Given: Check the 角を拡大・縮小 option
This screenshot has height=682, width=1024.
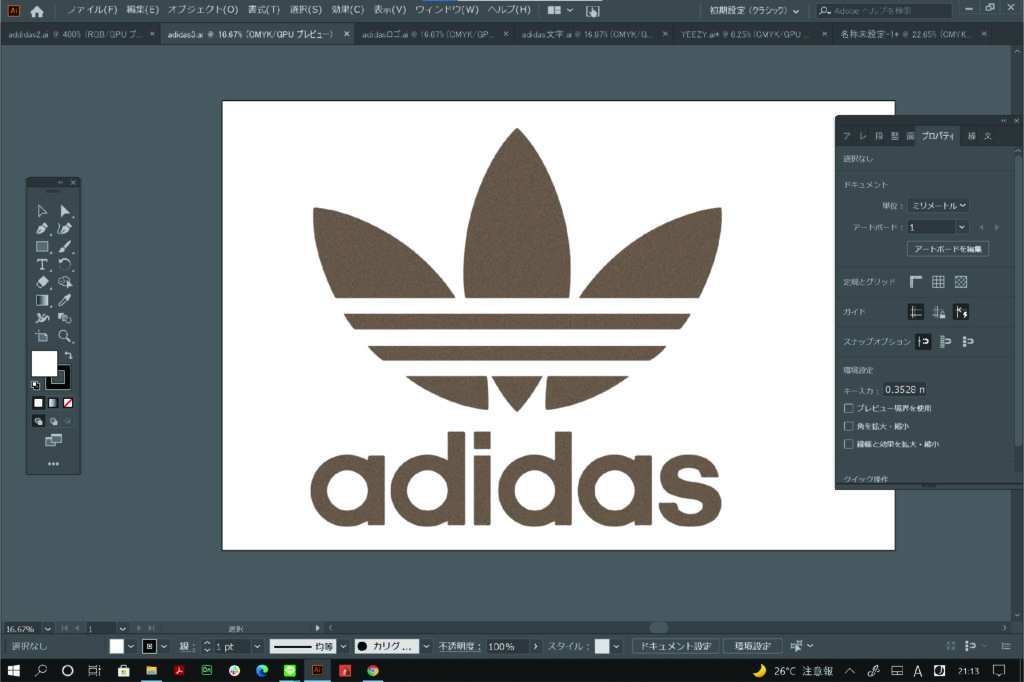Looking at the screenshot, I should point(848,426).
